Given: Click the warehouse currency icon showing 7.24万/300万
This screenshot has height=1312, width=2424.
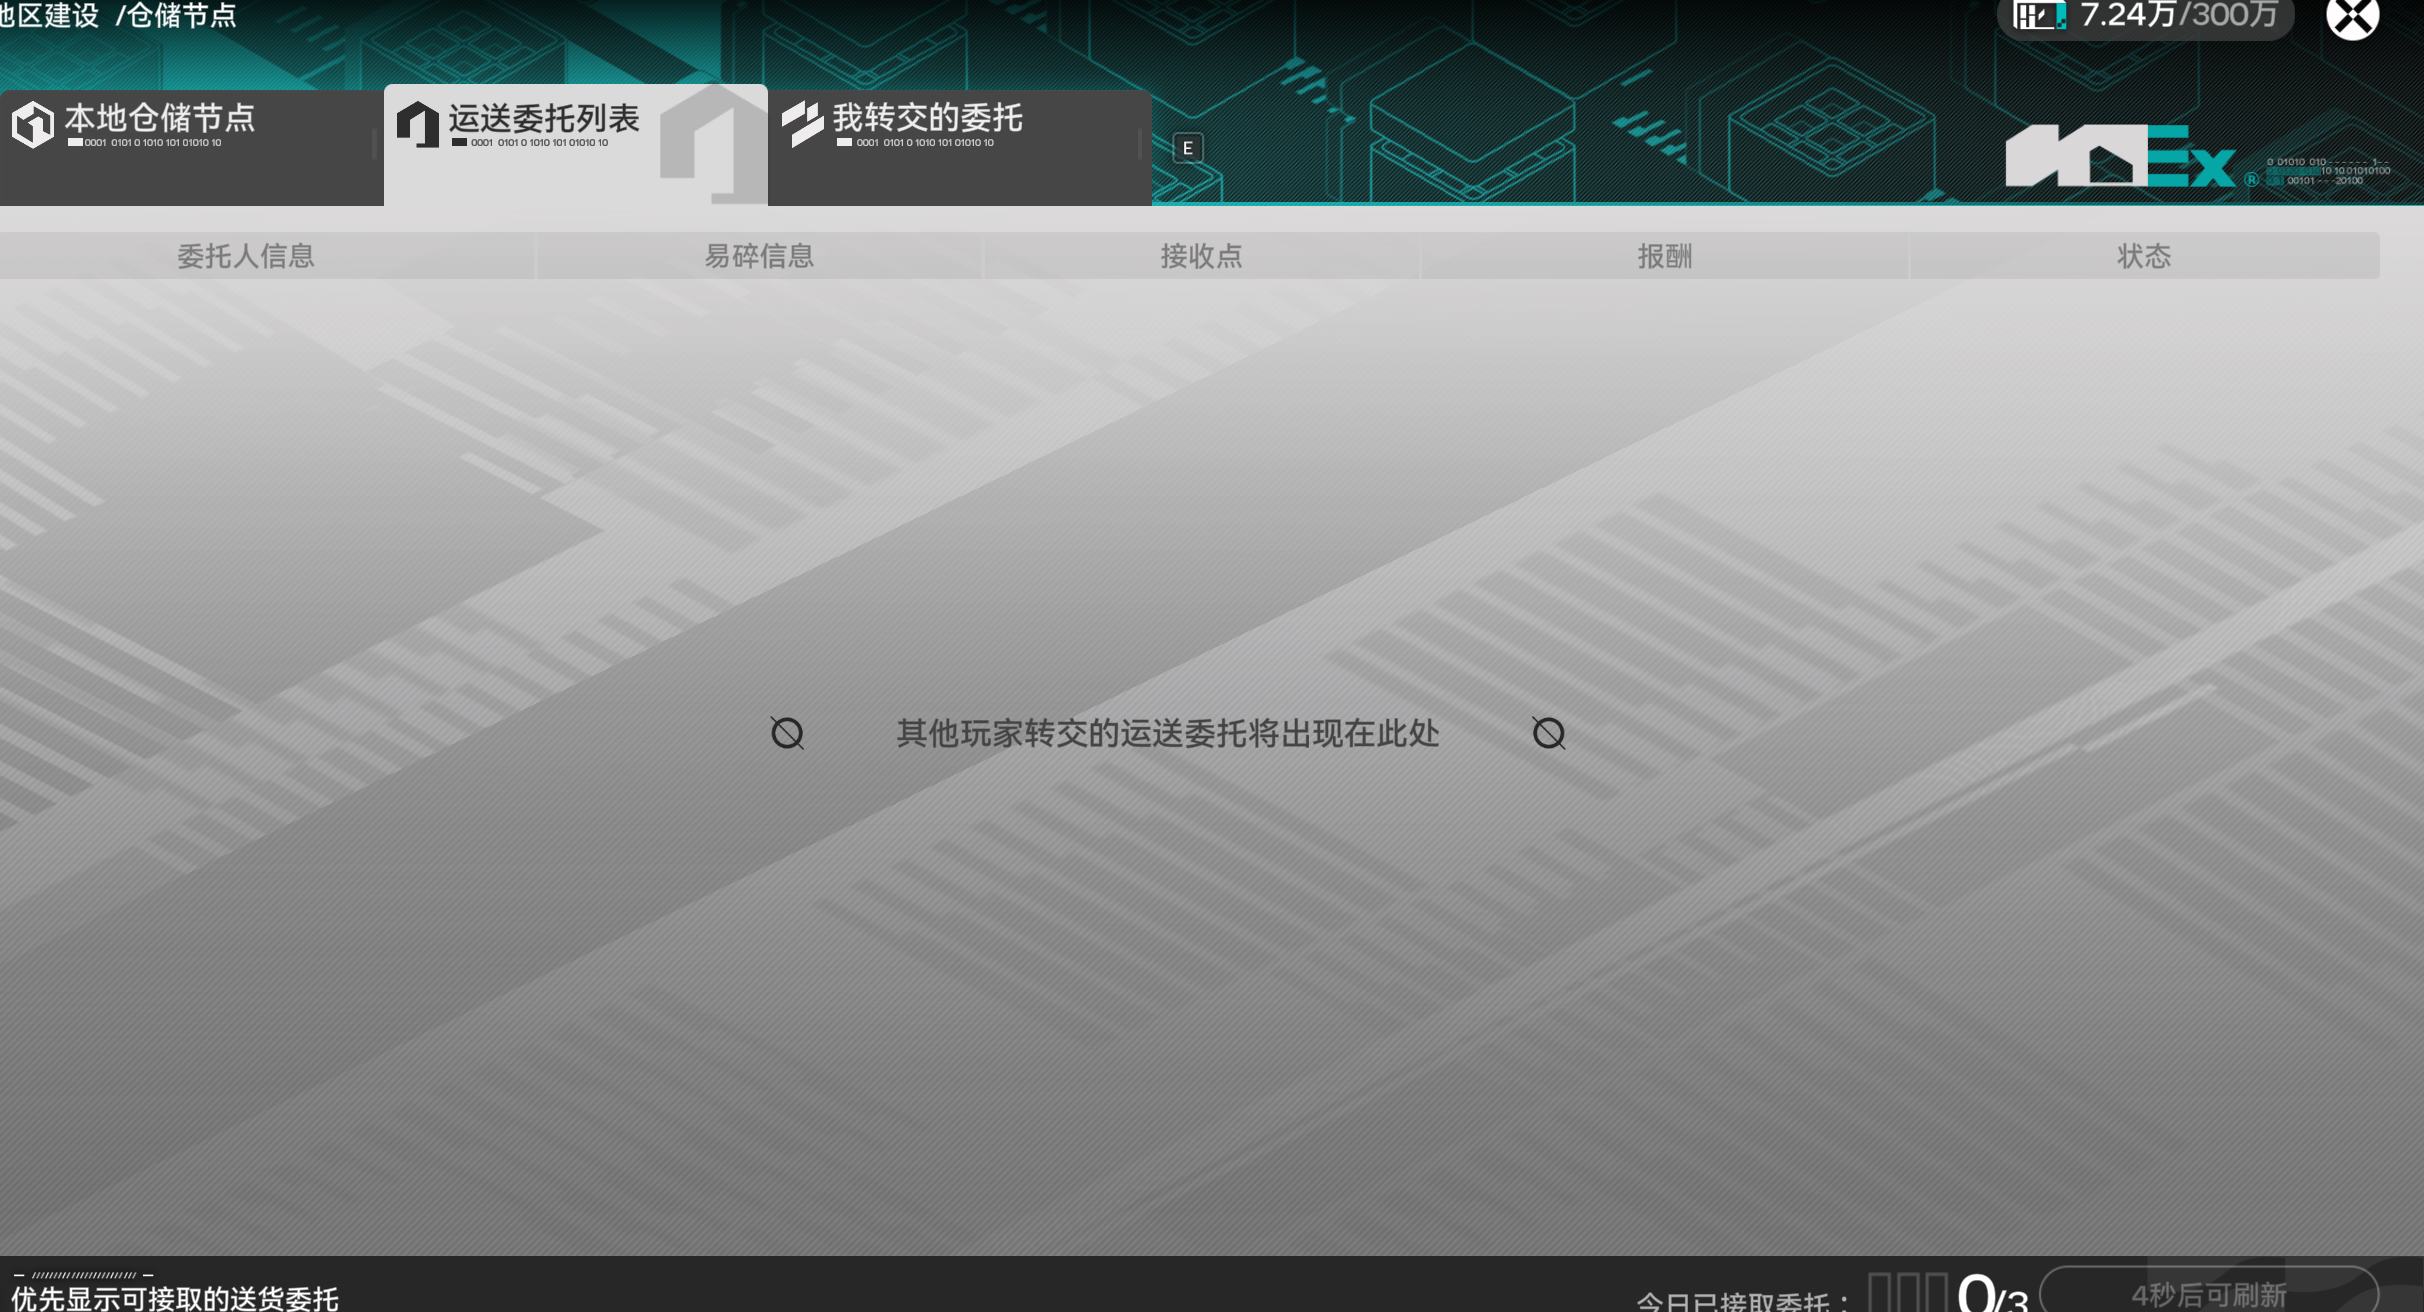Looking at the screenshot, I should click(x=2041, y=16).
